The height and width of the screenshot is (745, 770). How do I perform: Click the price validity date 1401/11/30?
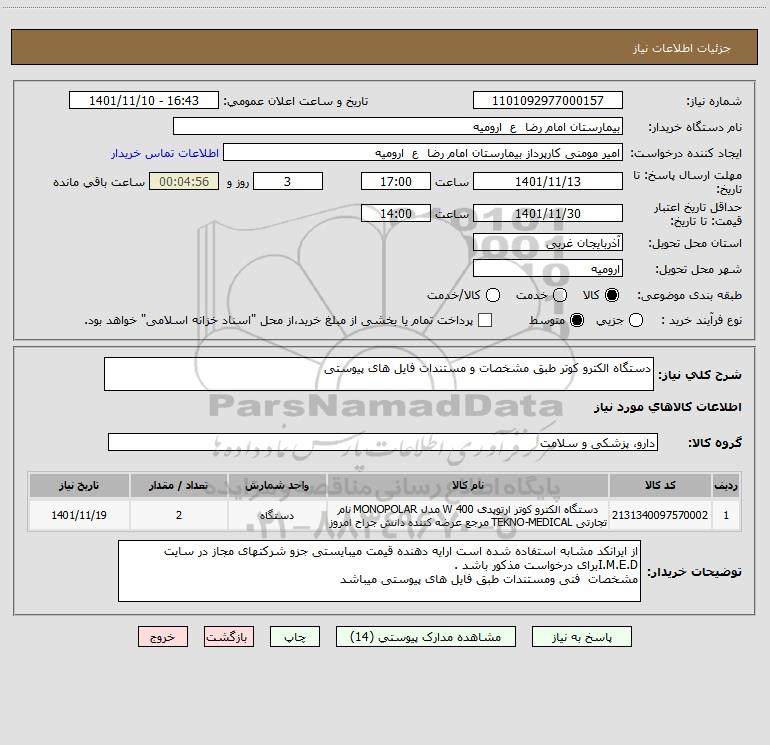tap(548, 213)
